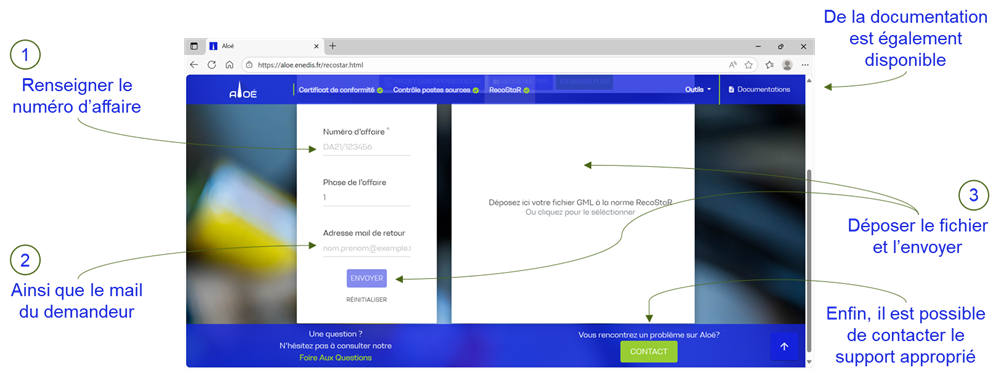Screen dimensions: 1004x378
Task: Open the Foire Aux Questions link
Action: tap(336, 357)
